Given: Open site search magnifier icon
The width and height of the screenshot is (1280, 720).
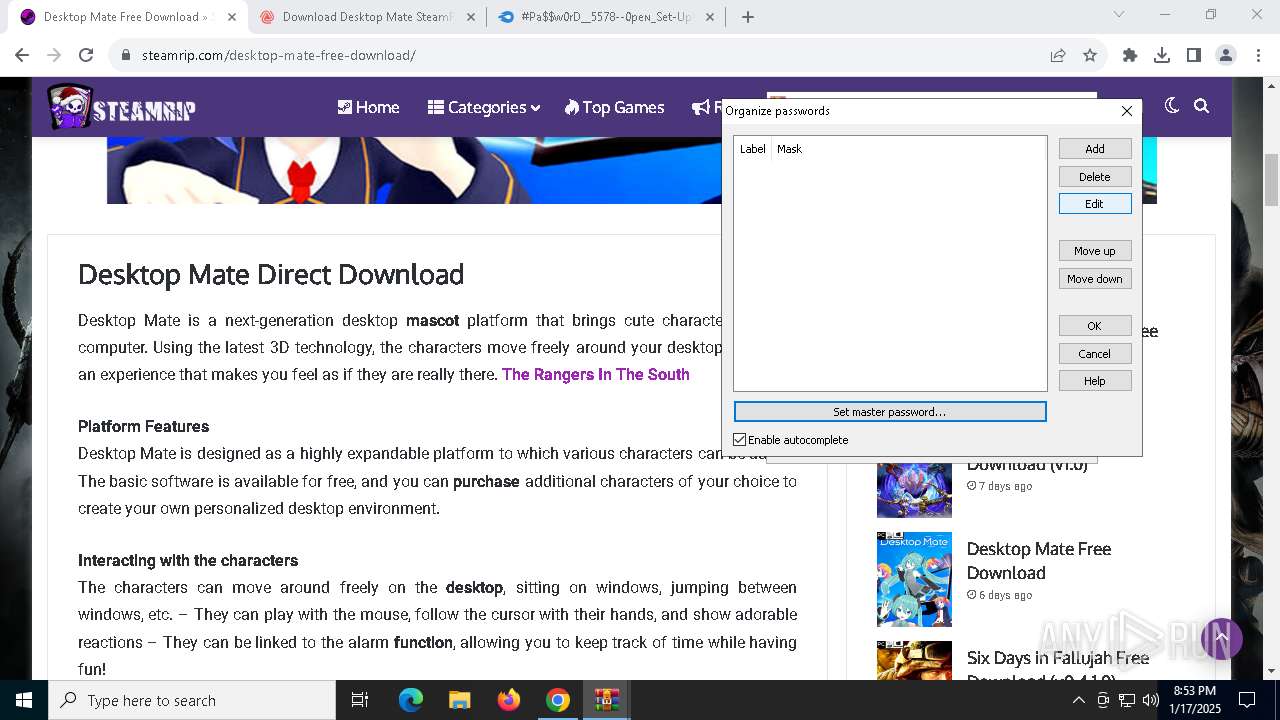Looking at the screenshot, I should pyautogui.click(x=1202, y=106).
